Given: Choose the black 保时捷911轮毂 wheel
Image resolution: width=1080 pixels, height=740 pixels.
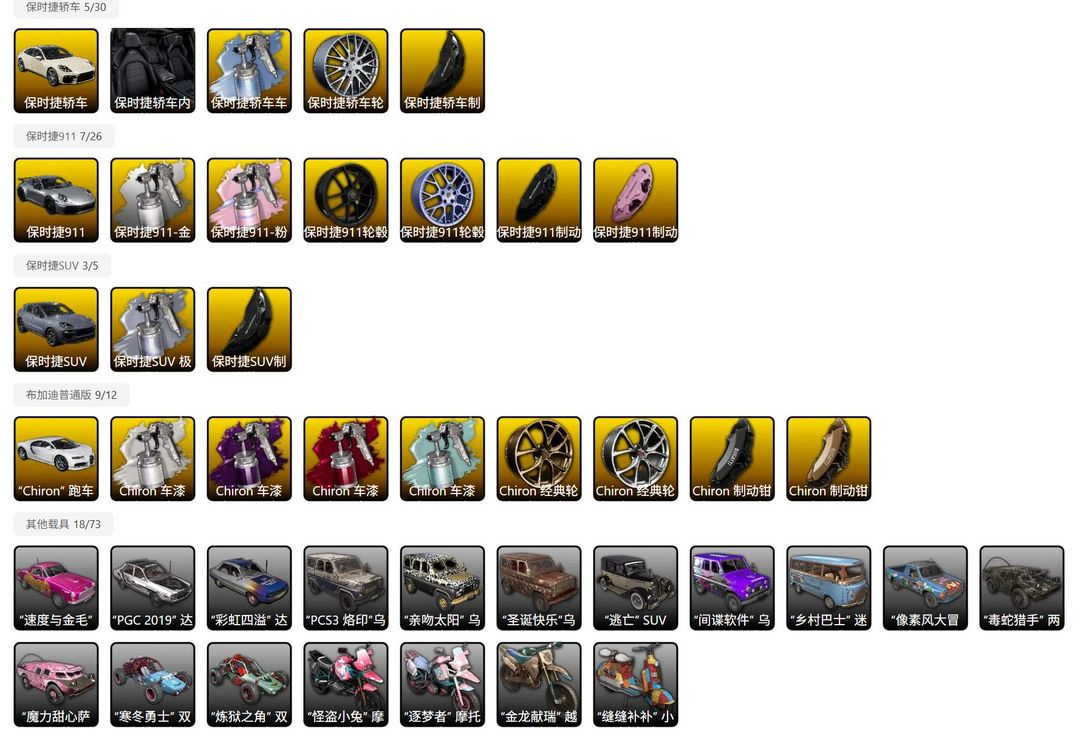Looking at the screenshot, I should click(346, 200).
